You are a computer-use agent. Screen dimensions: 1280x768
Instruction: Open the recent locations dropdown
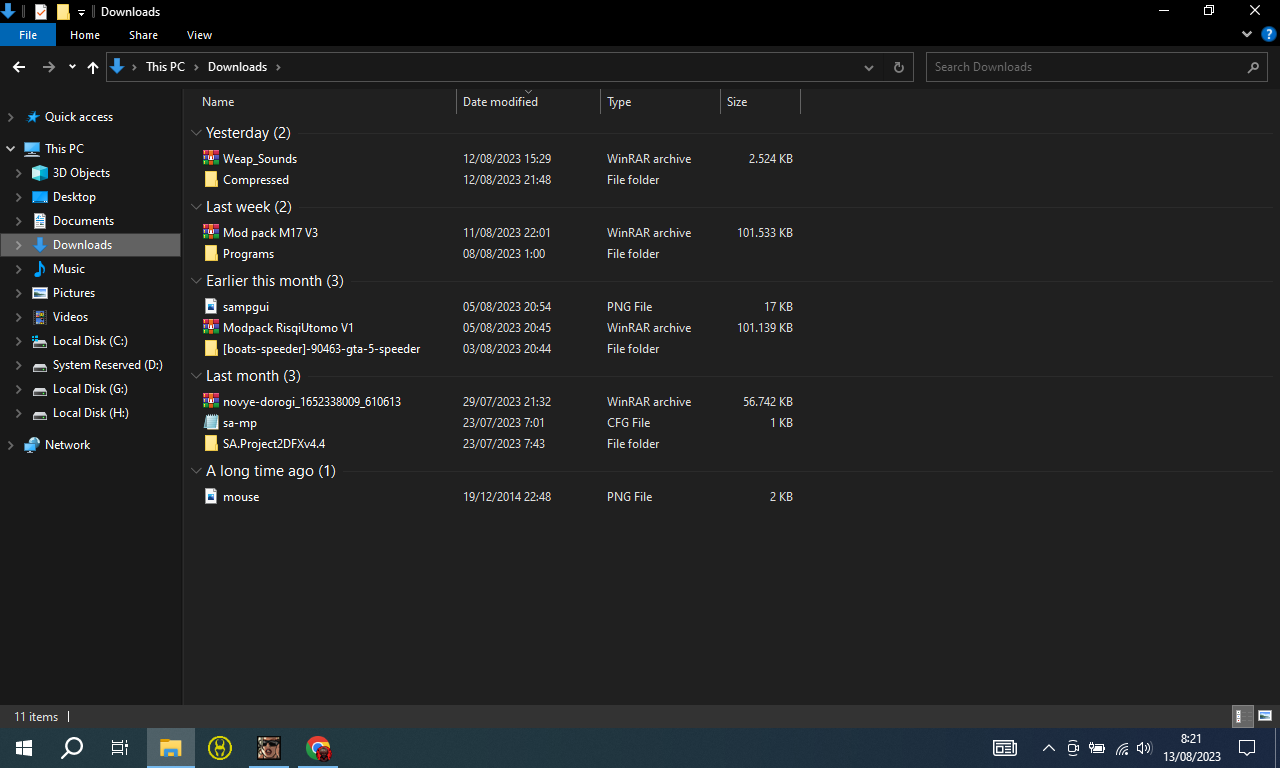pyautogui.click(x=72, y=67)
